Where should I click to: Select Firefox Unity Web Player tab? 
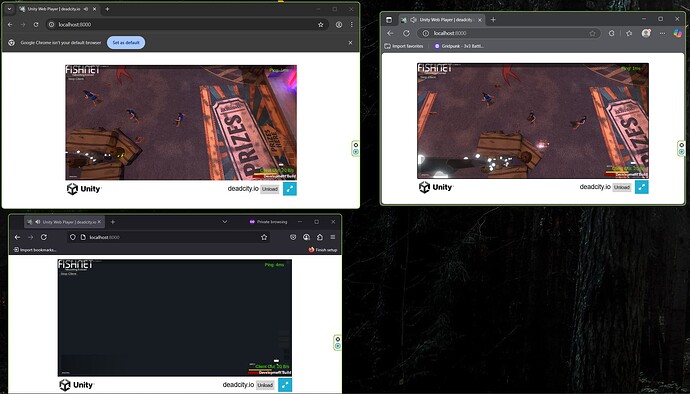point(65,222)
